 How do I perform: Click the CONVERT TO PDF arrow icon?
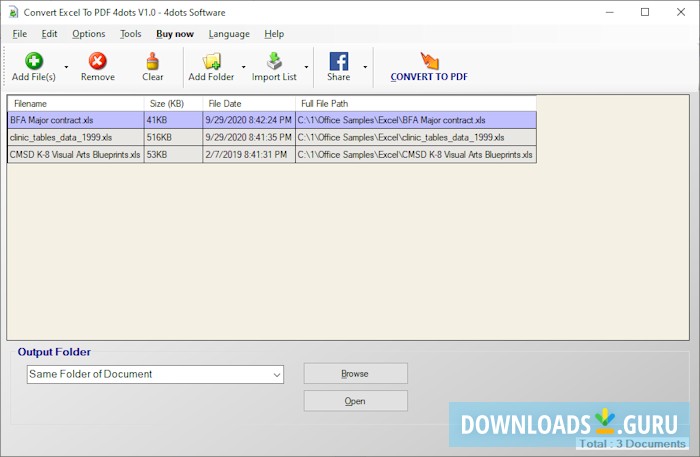[x=429, y=60]
